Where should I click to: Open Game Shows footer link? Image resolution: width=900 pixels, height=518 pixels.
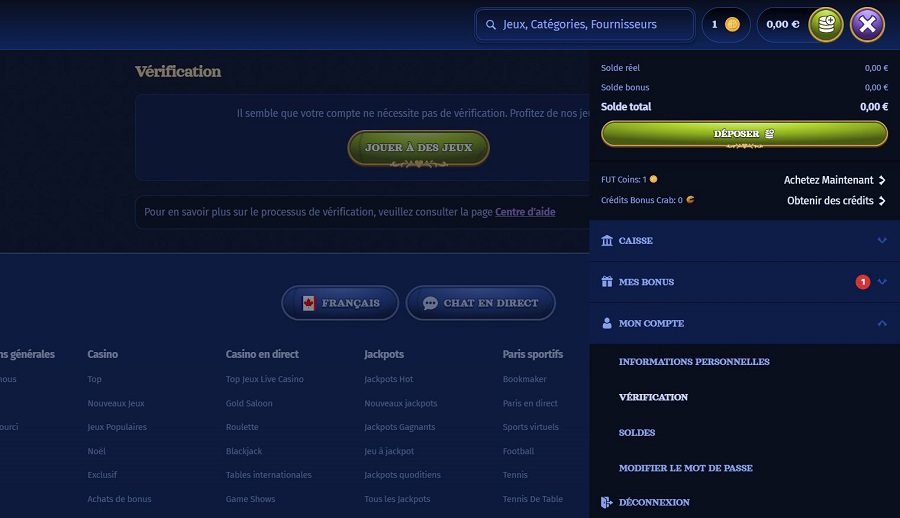250,499
